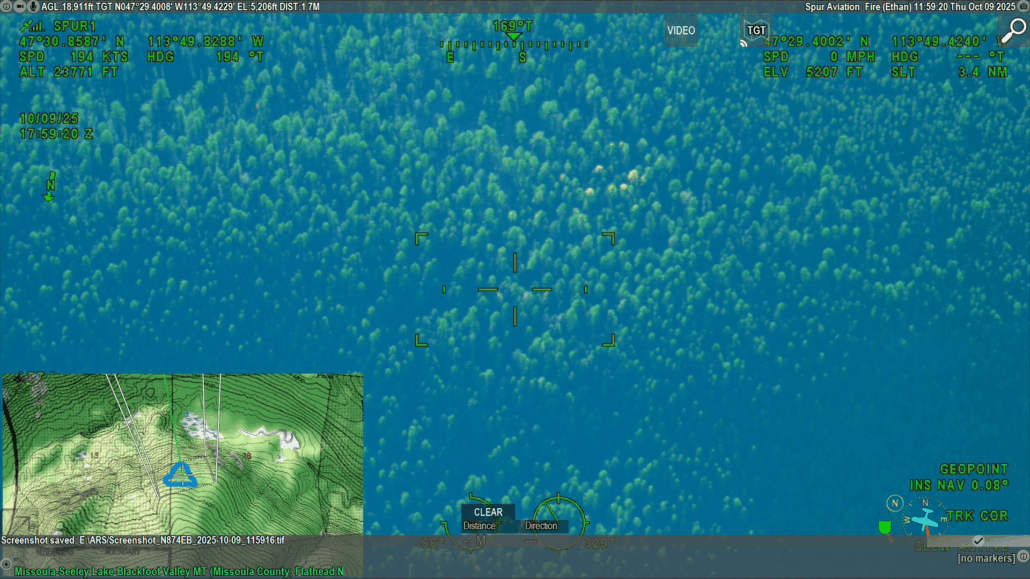Toggle the double-arrow icon in top bar
Image resolution: width=1030 pixels, height=579 pixels.
coord(20,6)
